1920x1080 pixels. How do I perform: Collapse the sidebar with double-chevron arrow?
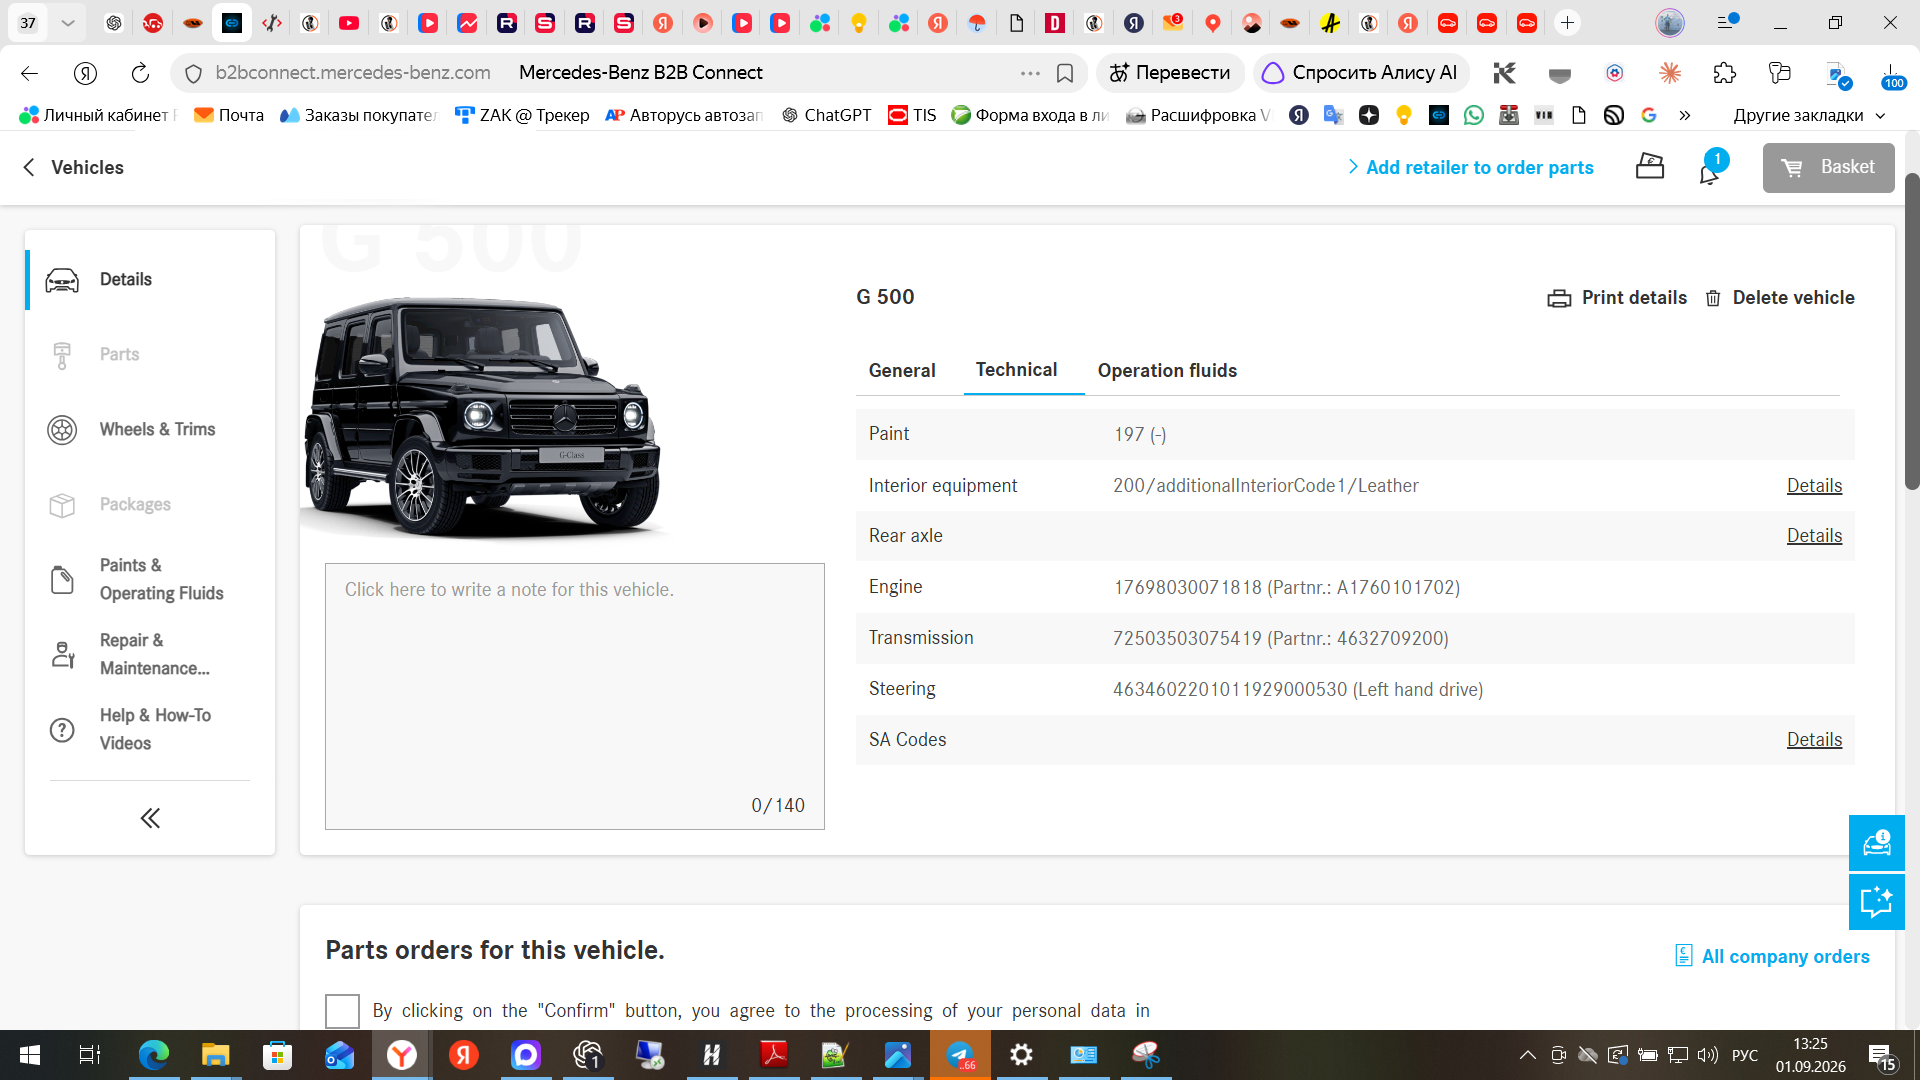point(150,819)
